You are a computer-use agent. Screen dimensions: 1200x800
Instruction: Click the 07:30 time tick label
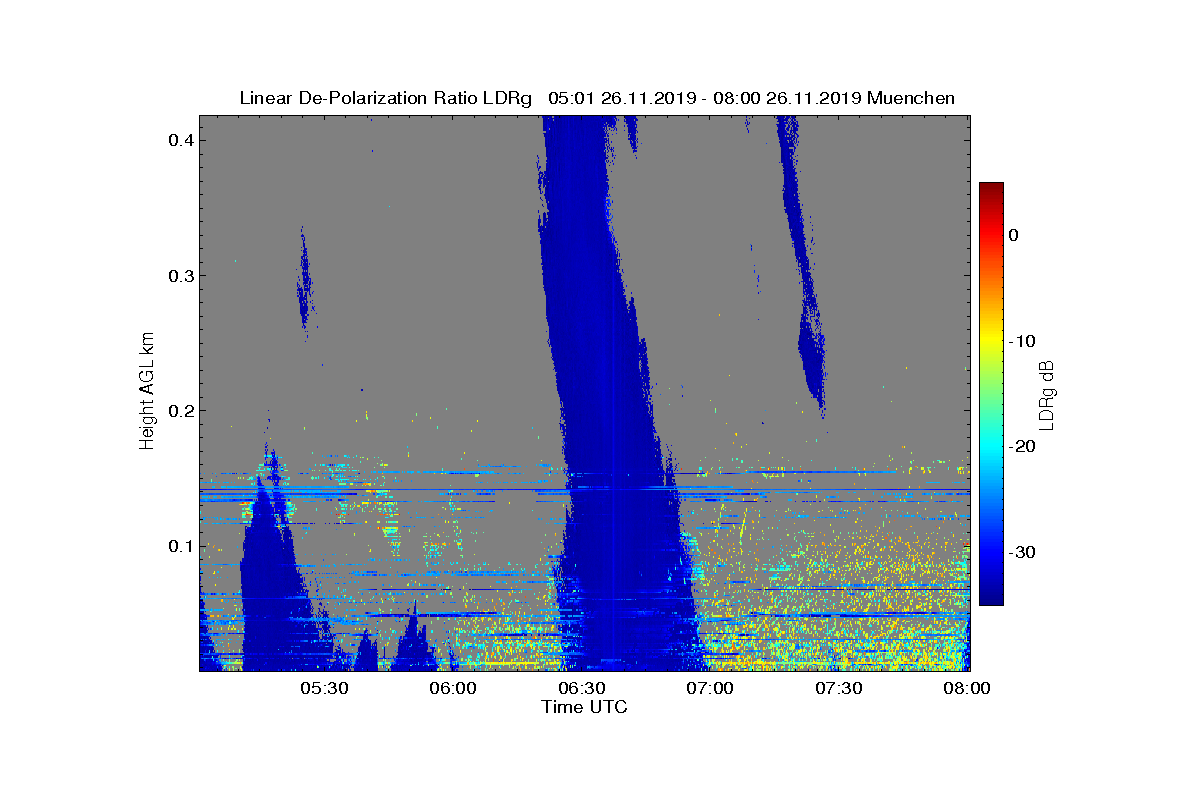[840, 688]
